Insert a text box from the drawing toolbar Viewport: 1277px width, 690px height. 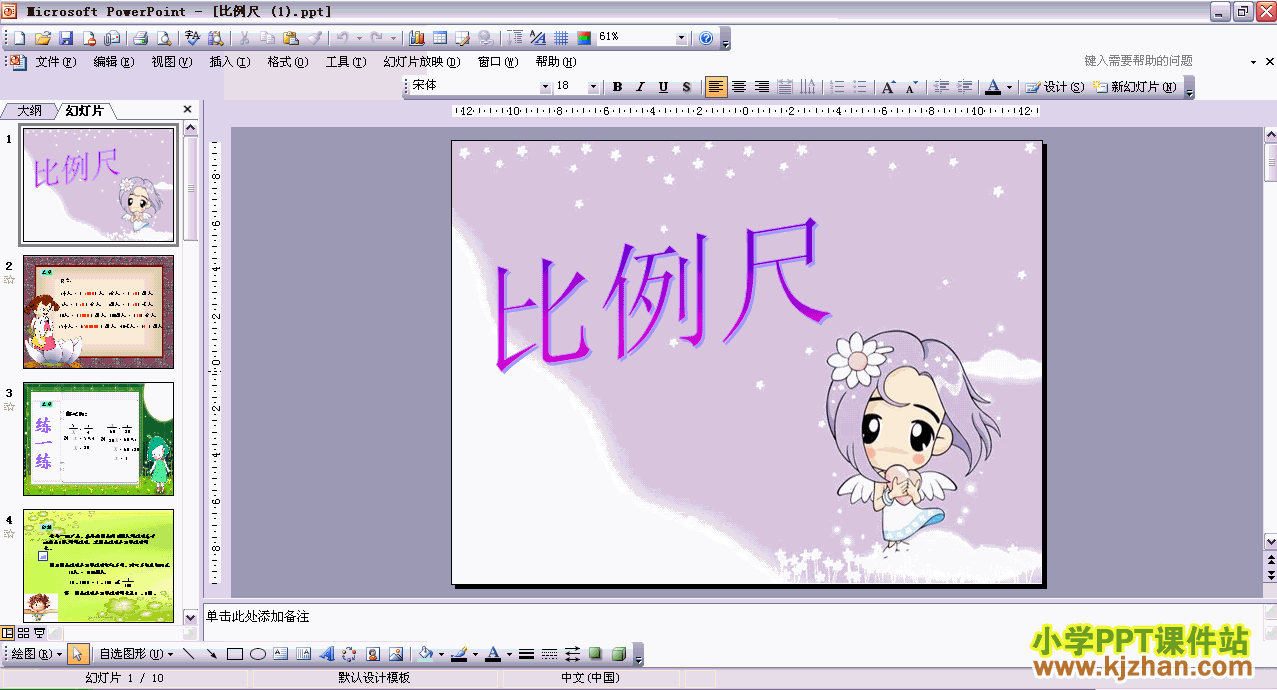tap(281, 654)
